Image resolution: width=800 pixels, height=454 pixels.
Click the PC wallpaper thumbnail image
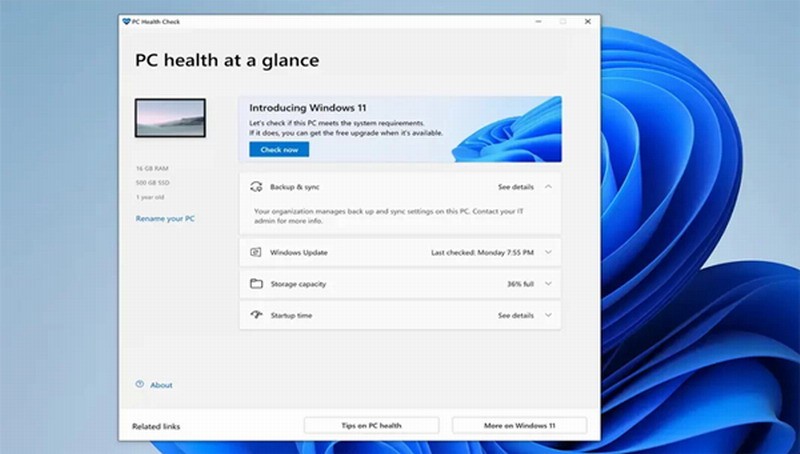pyautogui.click(x=170, y=118)
